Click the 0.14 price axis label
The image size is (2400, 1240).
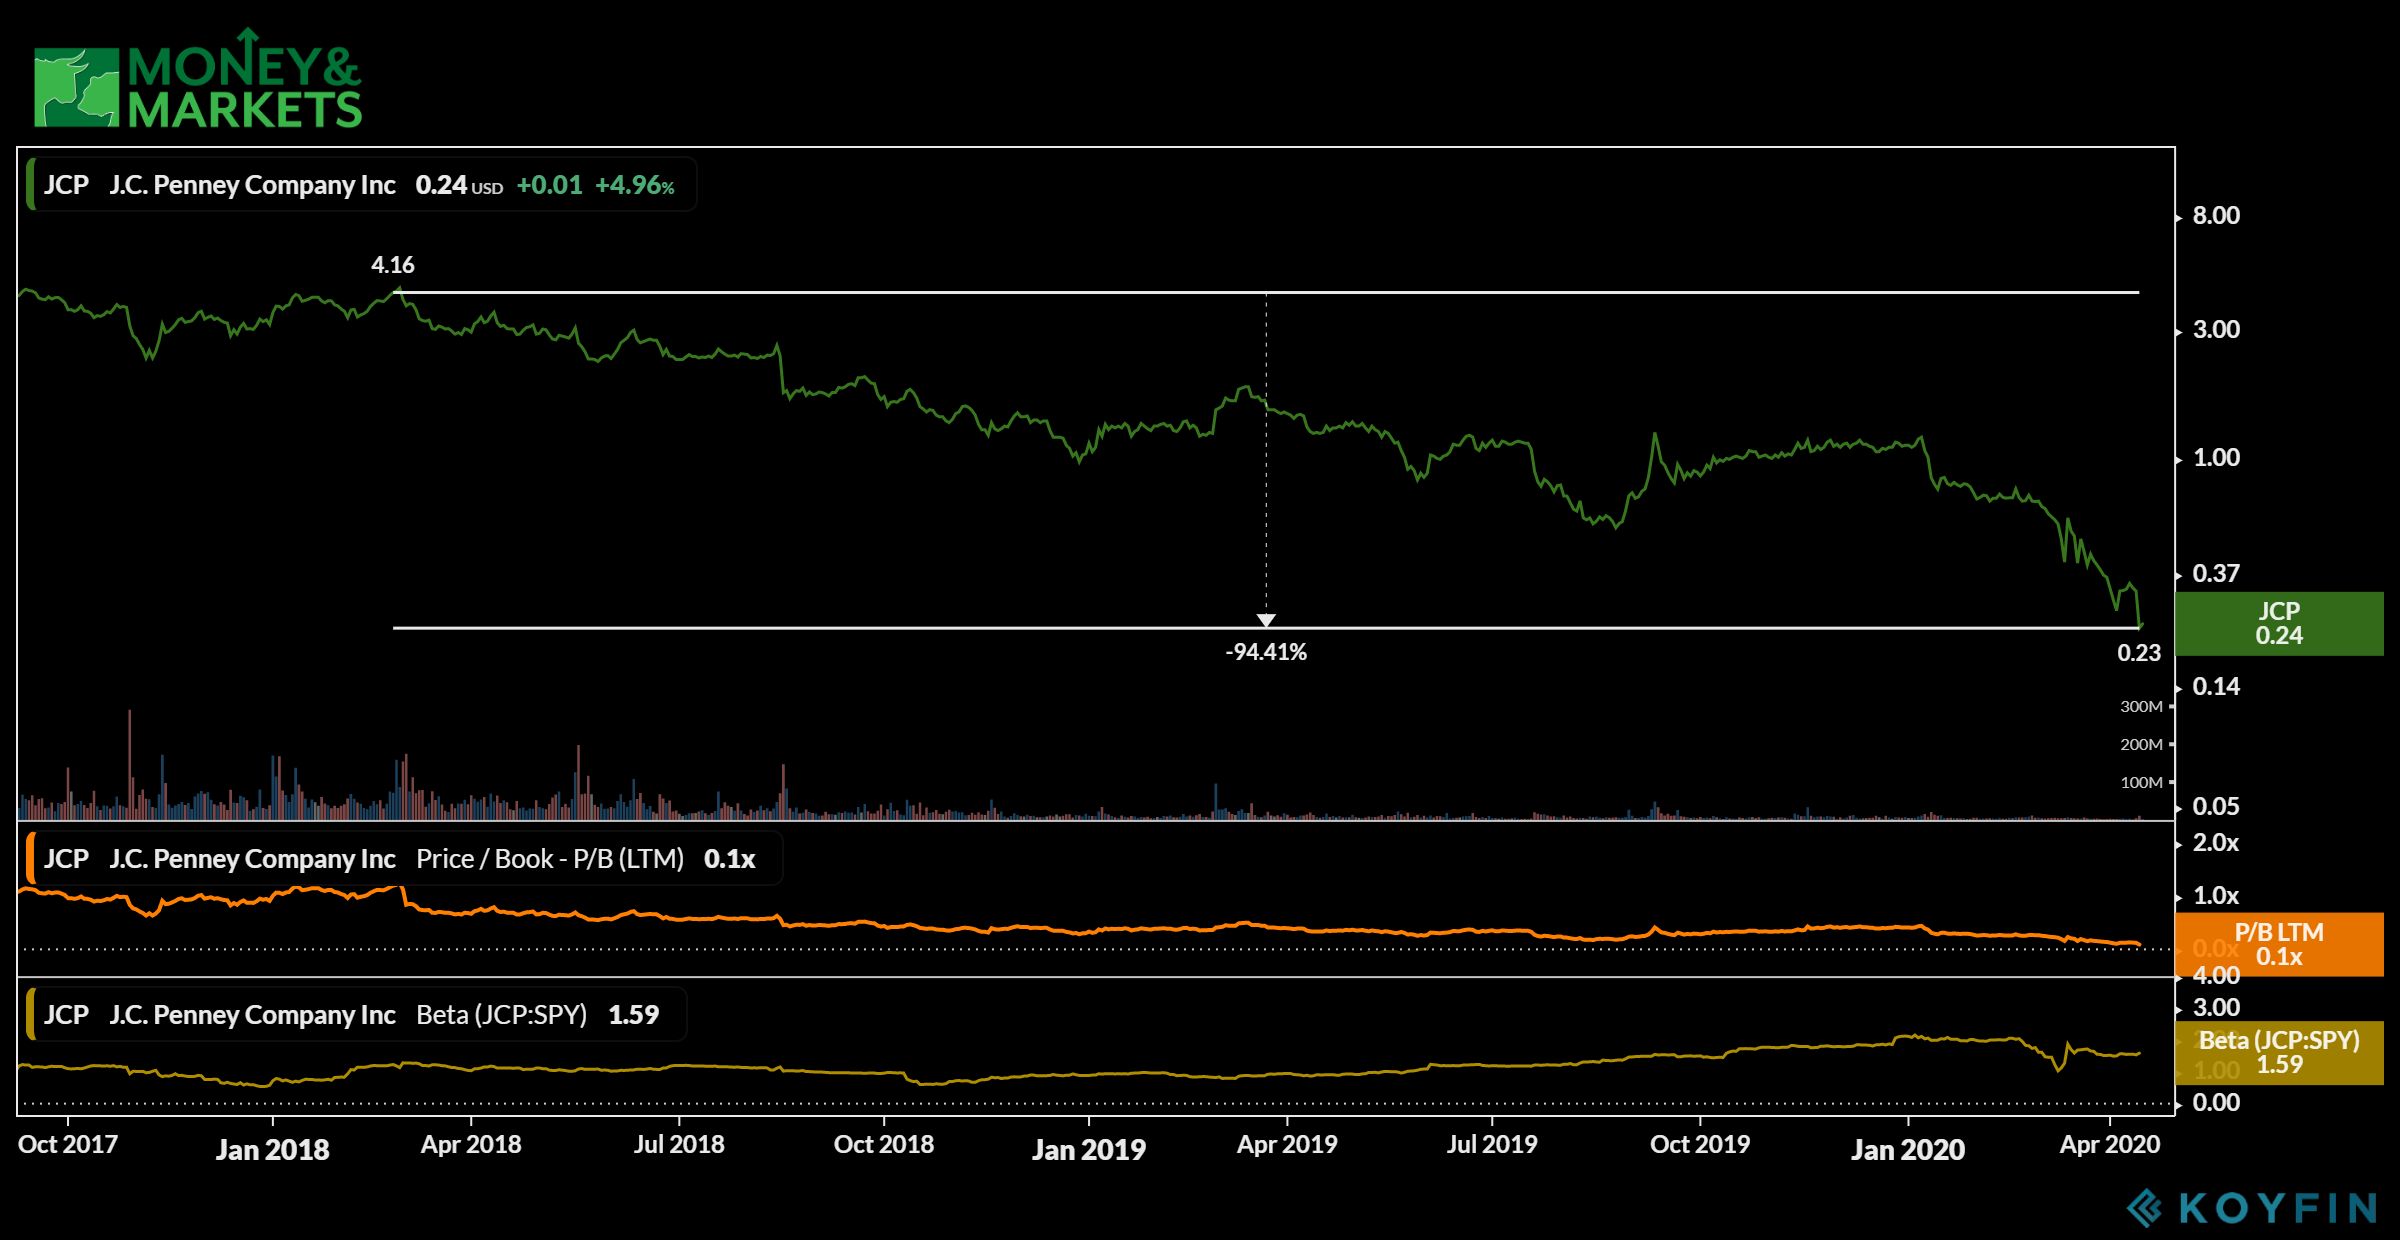point(2216,686)
